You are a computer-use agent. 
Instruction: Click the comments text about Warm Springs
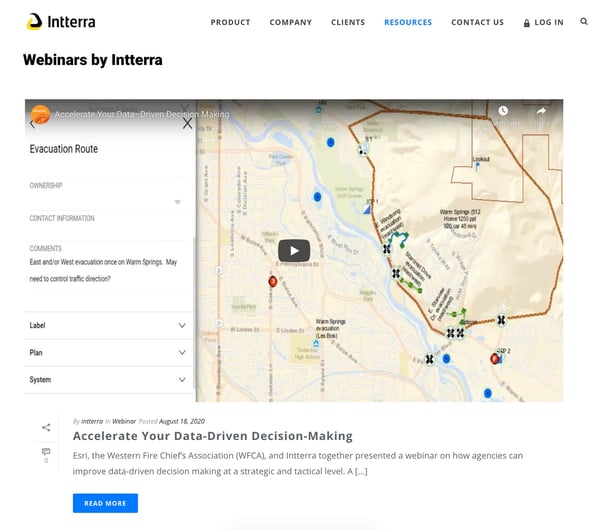pos(103,270)
